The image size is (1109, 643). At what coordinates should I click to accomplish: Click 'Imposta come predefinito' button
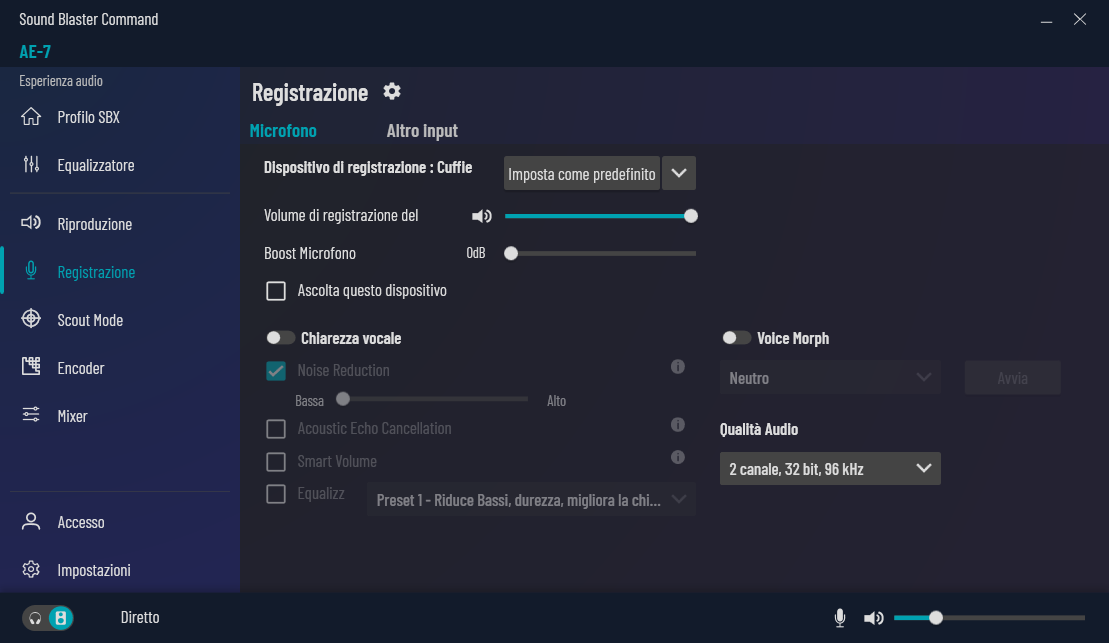581,174
